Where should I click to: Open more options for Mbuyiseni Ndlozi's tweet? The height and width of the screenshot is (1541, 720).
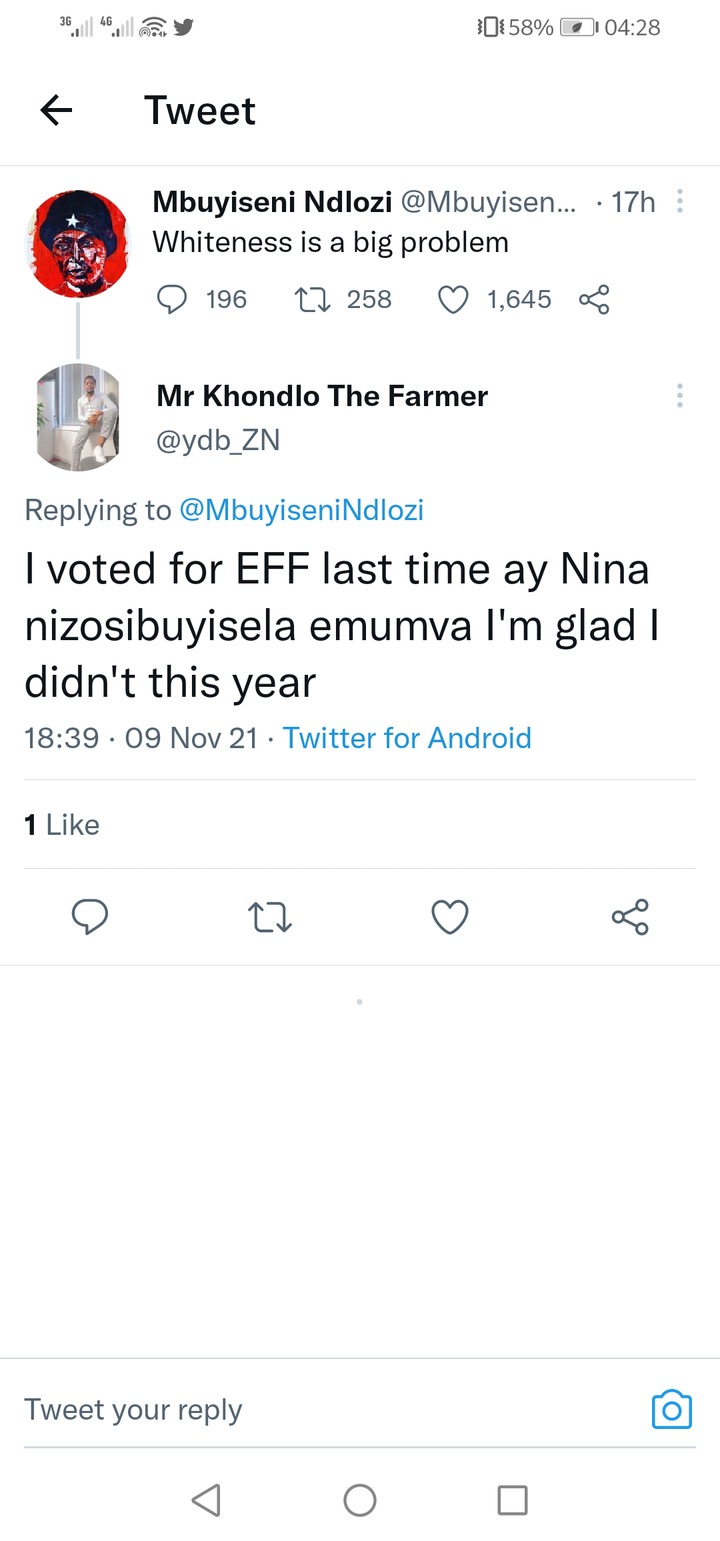coord(680,202)
